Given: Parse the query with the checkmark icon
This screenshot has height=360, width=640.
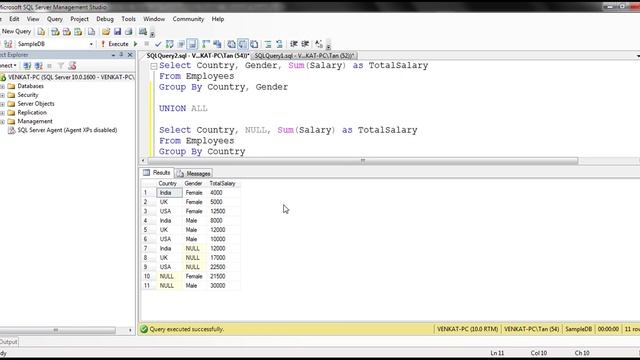Looking at the screenshot, I should click(x=158, y=44).
